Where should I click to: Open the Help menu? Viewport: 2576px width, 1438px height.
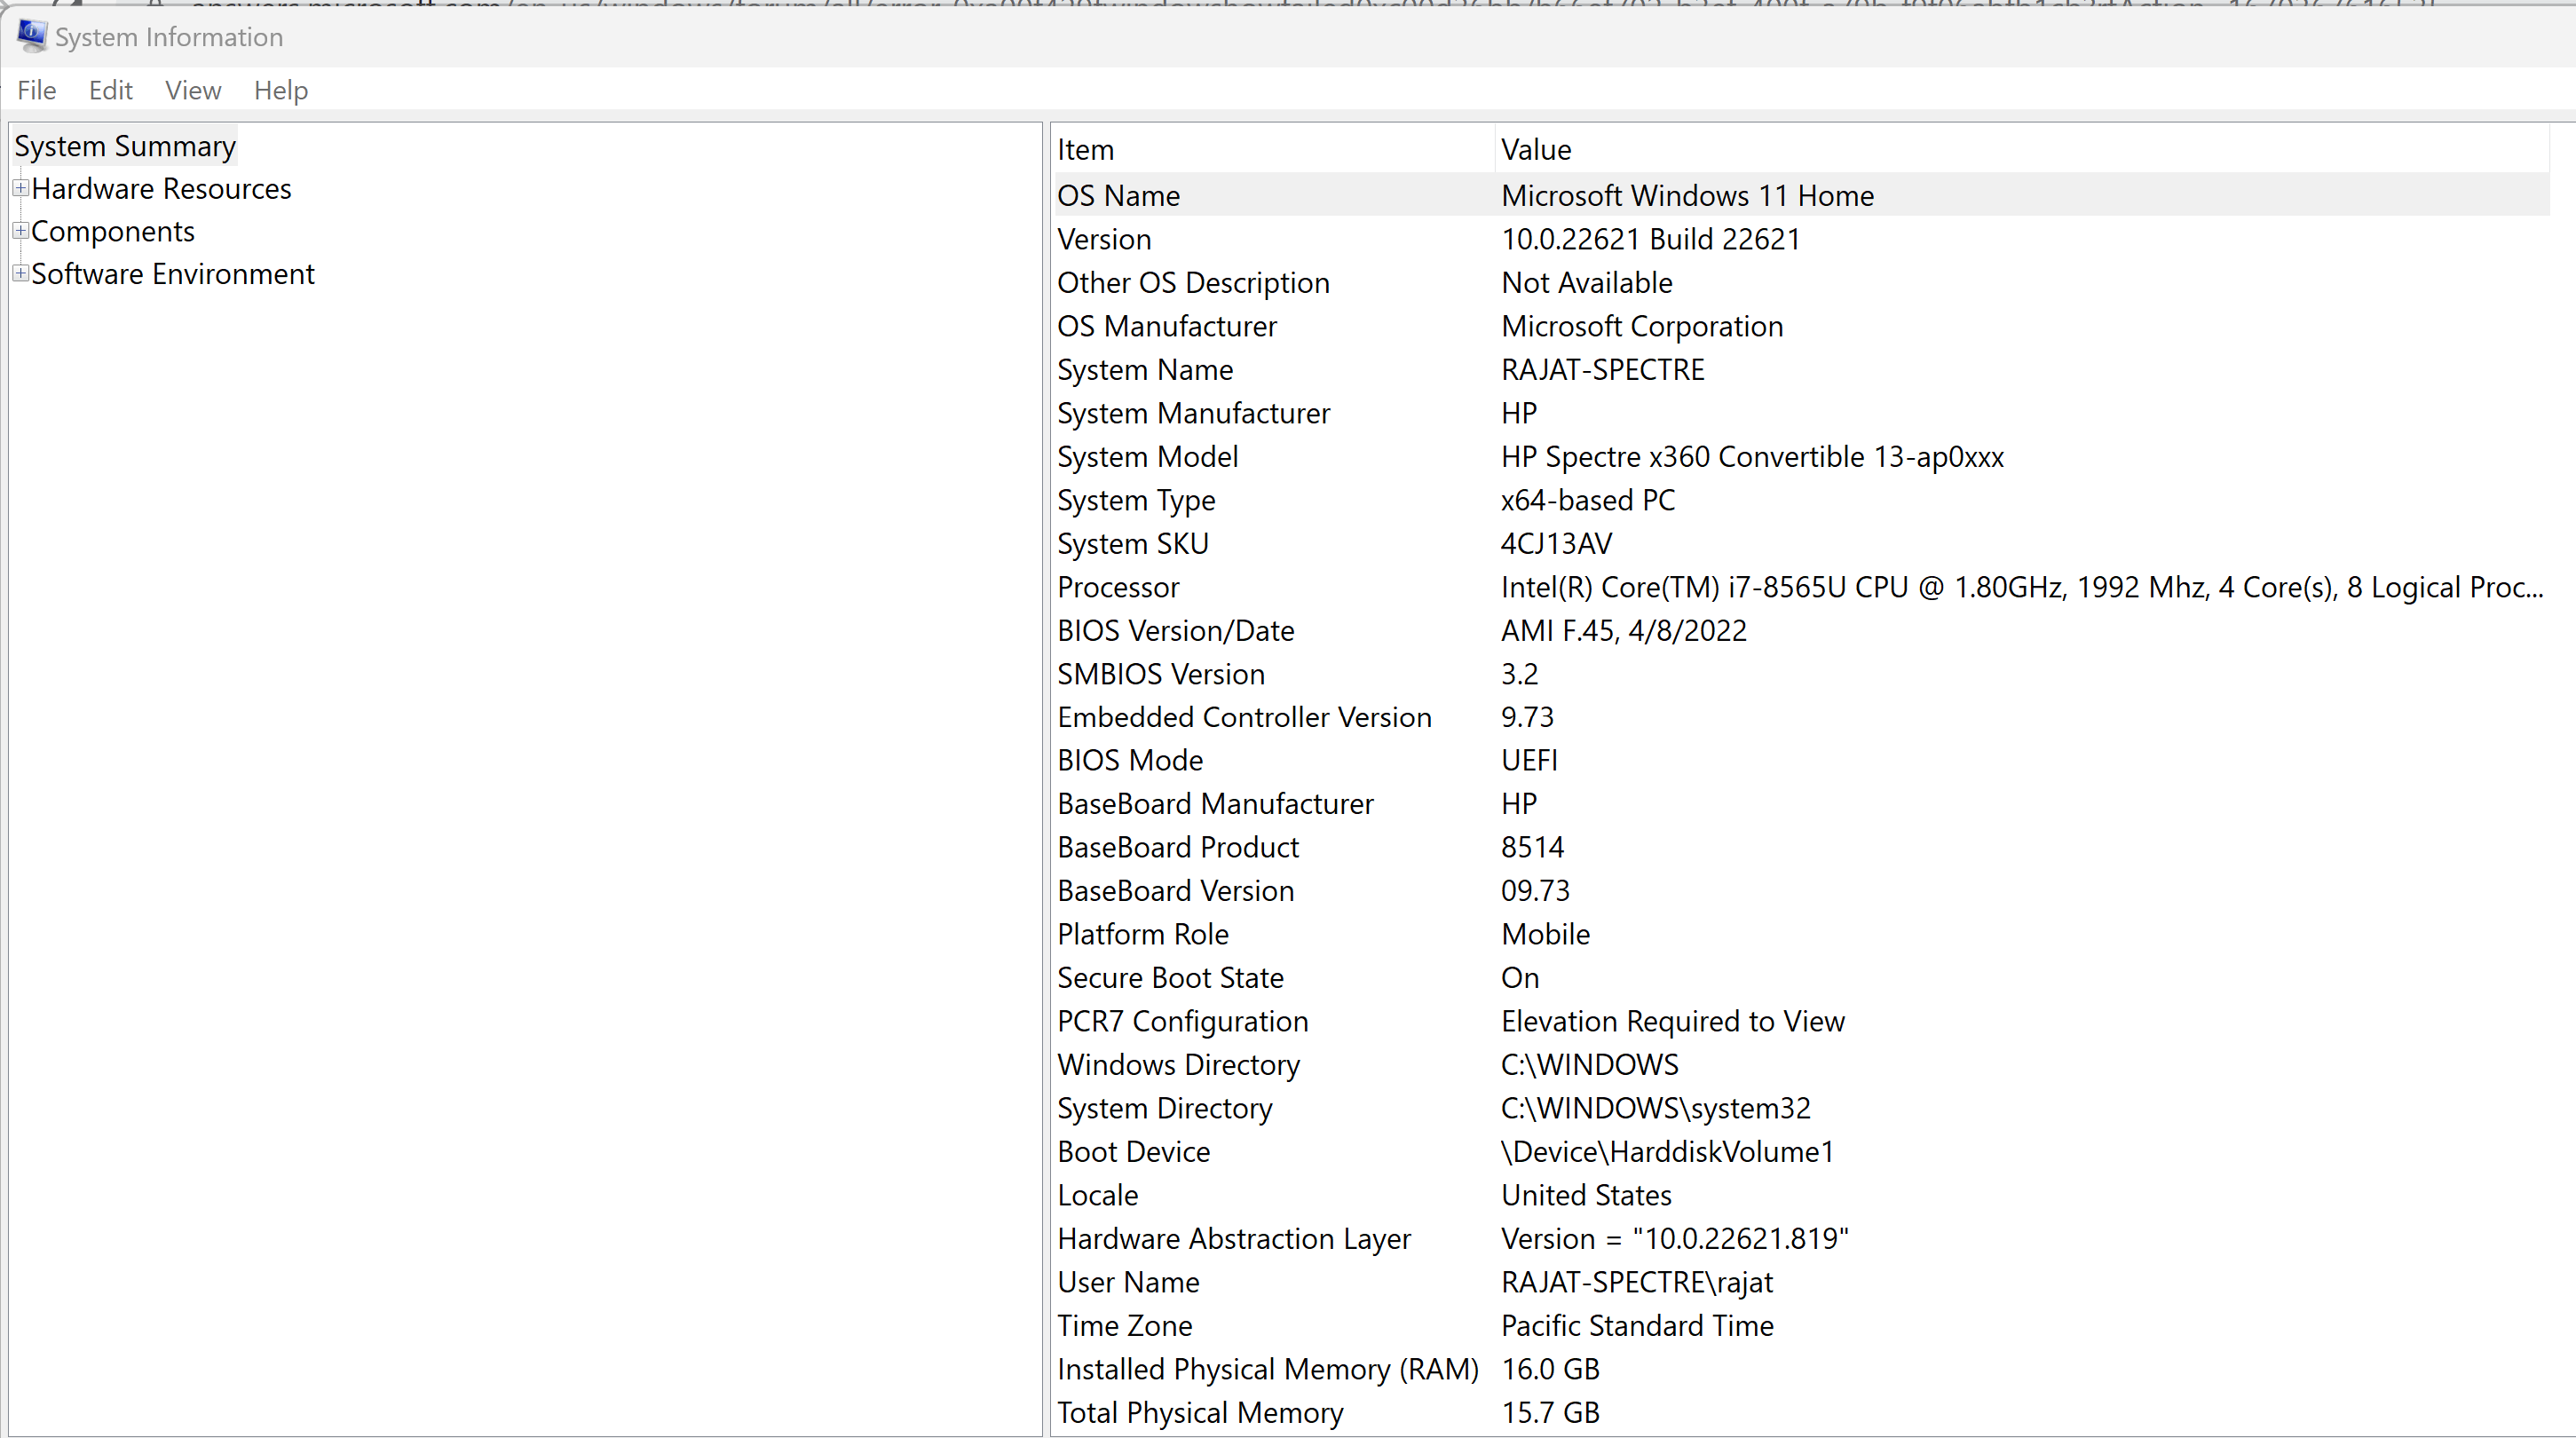pyautogui.click(x=280, y=90)
